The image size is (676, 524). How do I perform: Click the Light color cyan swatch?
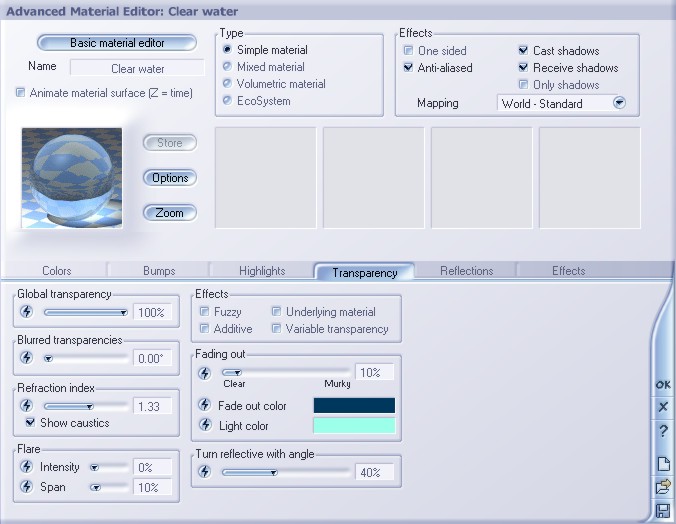354,426
